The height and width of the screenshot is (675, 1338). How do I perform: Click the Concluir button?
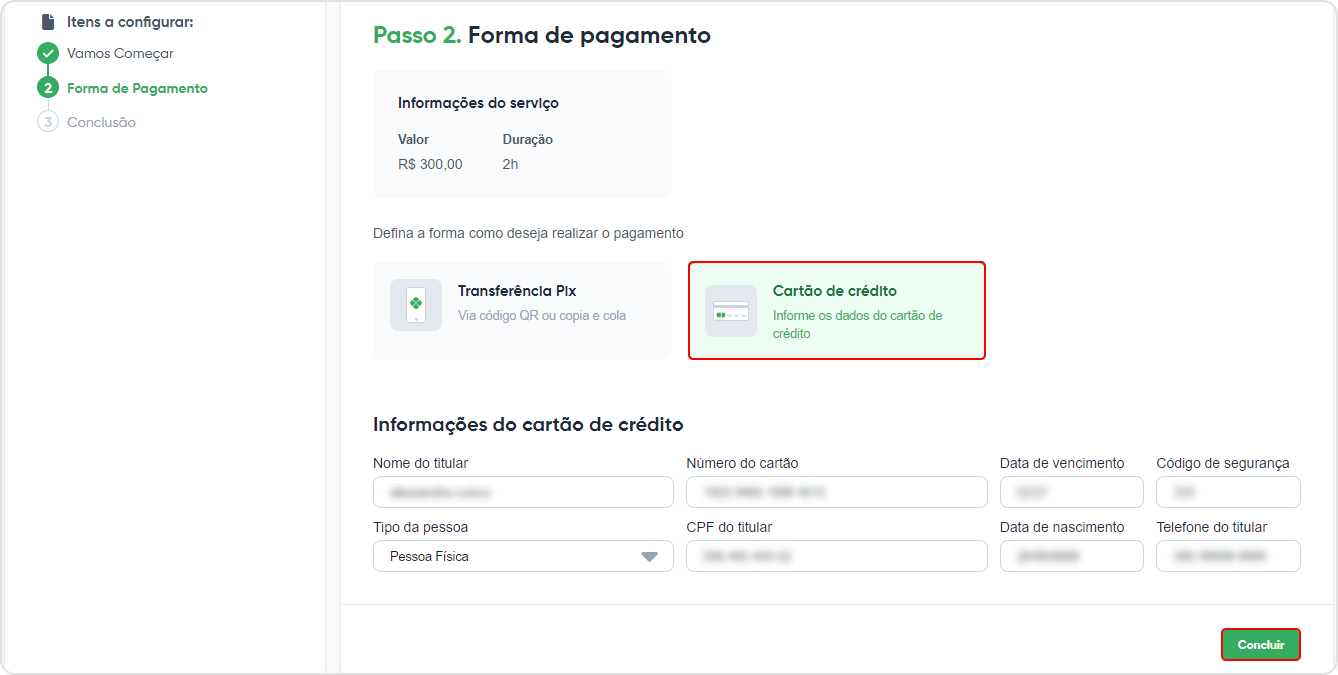point(1261,645)
